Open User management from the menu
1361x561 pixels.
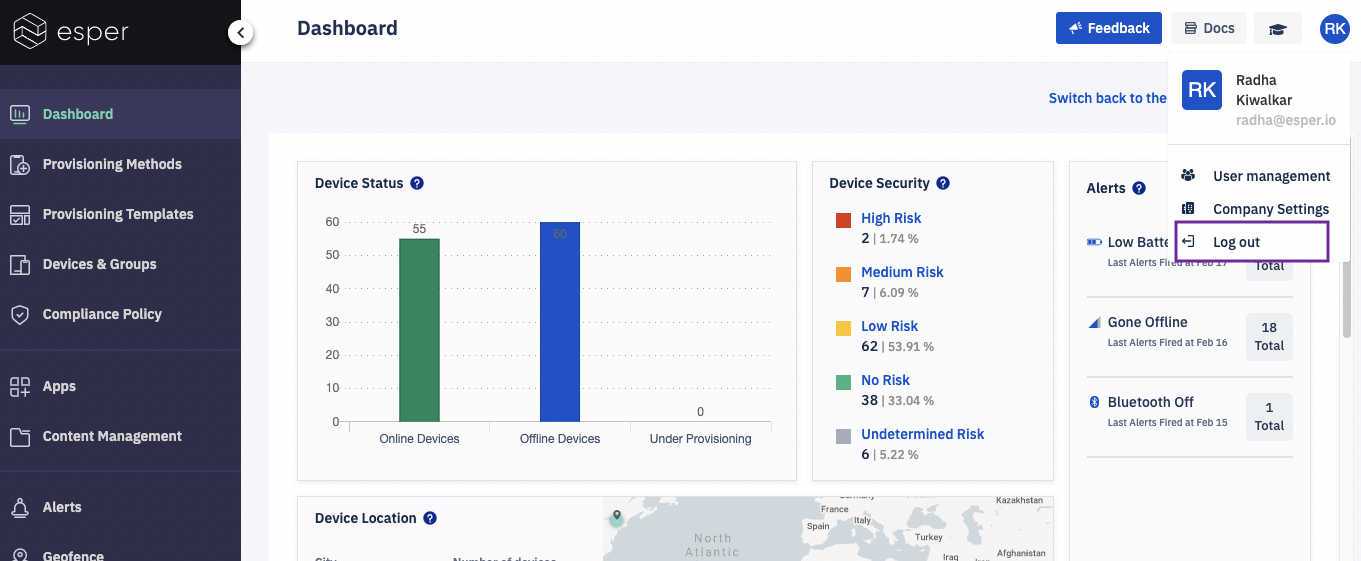coord(1271,176)
